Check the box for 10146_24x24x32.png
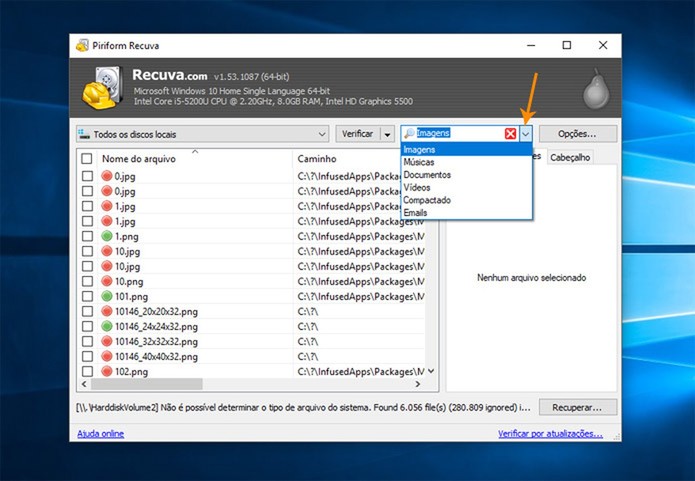Screen dimensions: 695x481 87,326
